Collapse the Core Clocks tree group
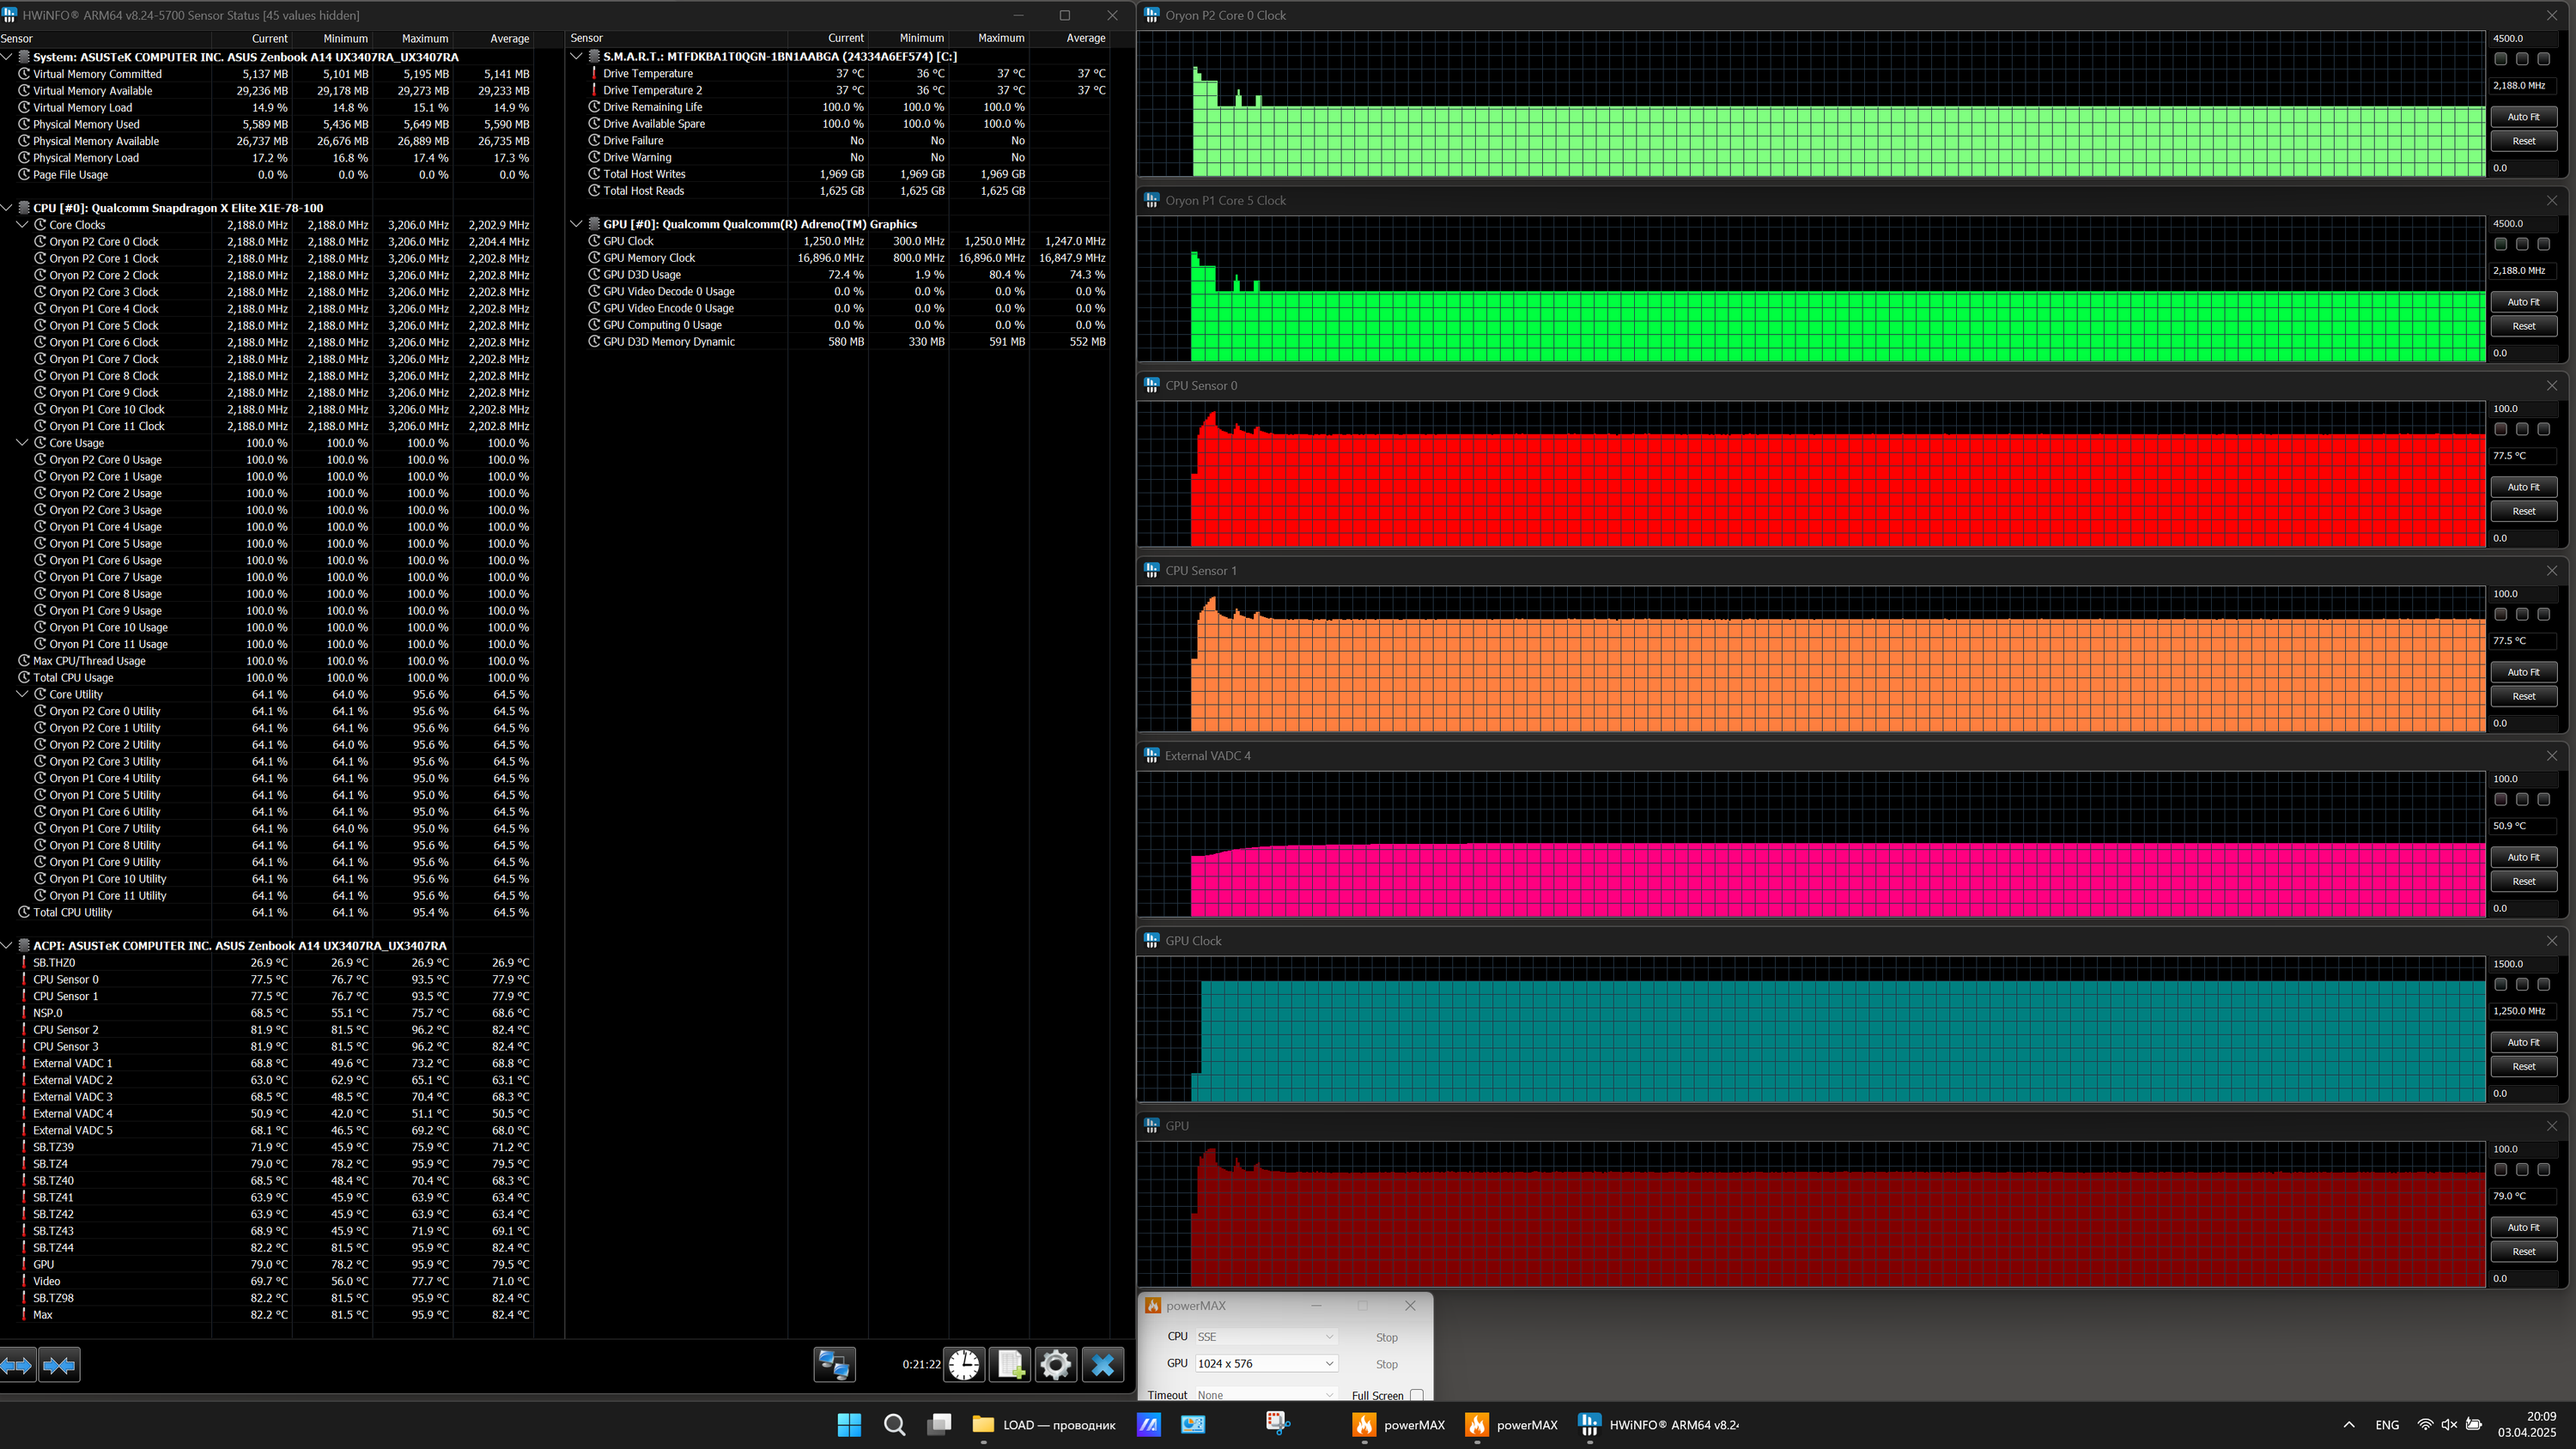This screenshot has width=2576, height=1449. click(23, 225)
